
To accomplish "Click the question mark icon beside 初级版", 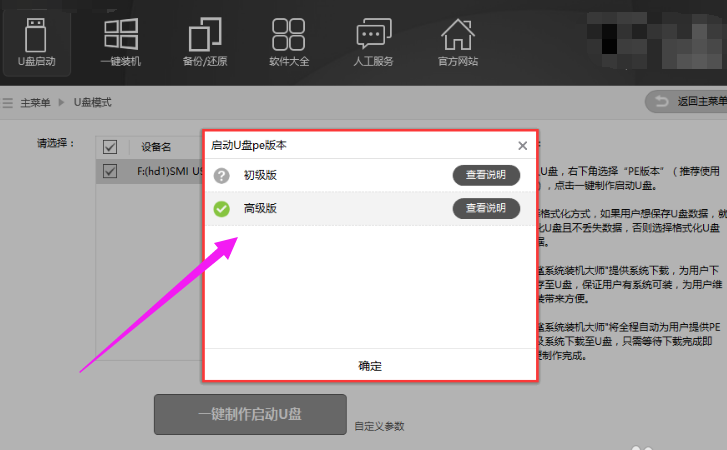I will (222, 176).
